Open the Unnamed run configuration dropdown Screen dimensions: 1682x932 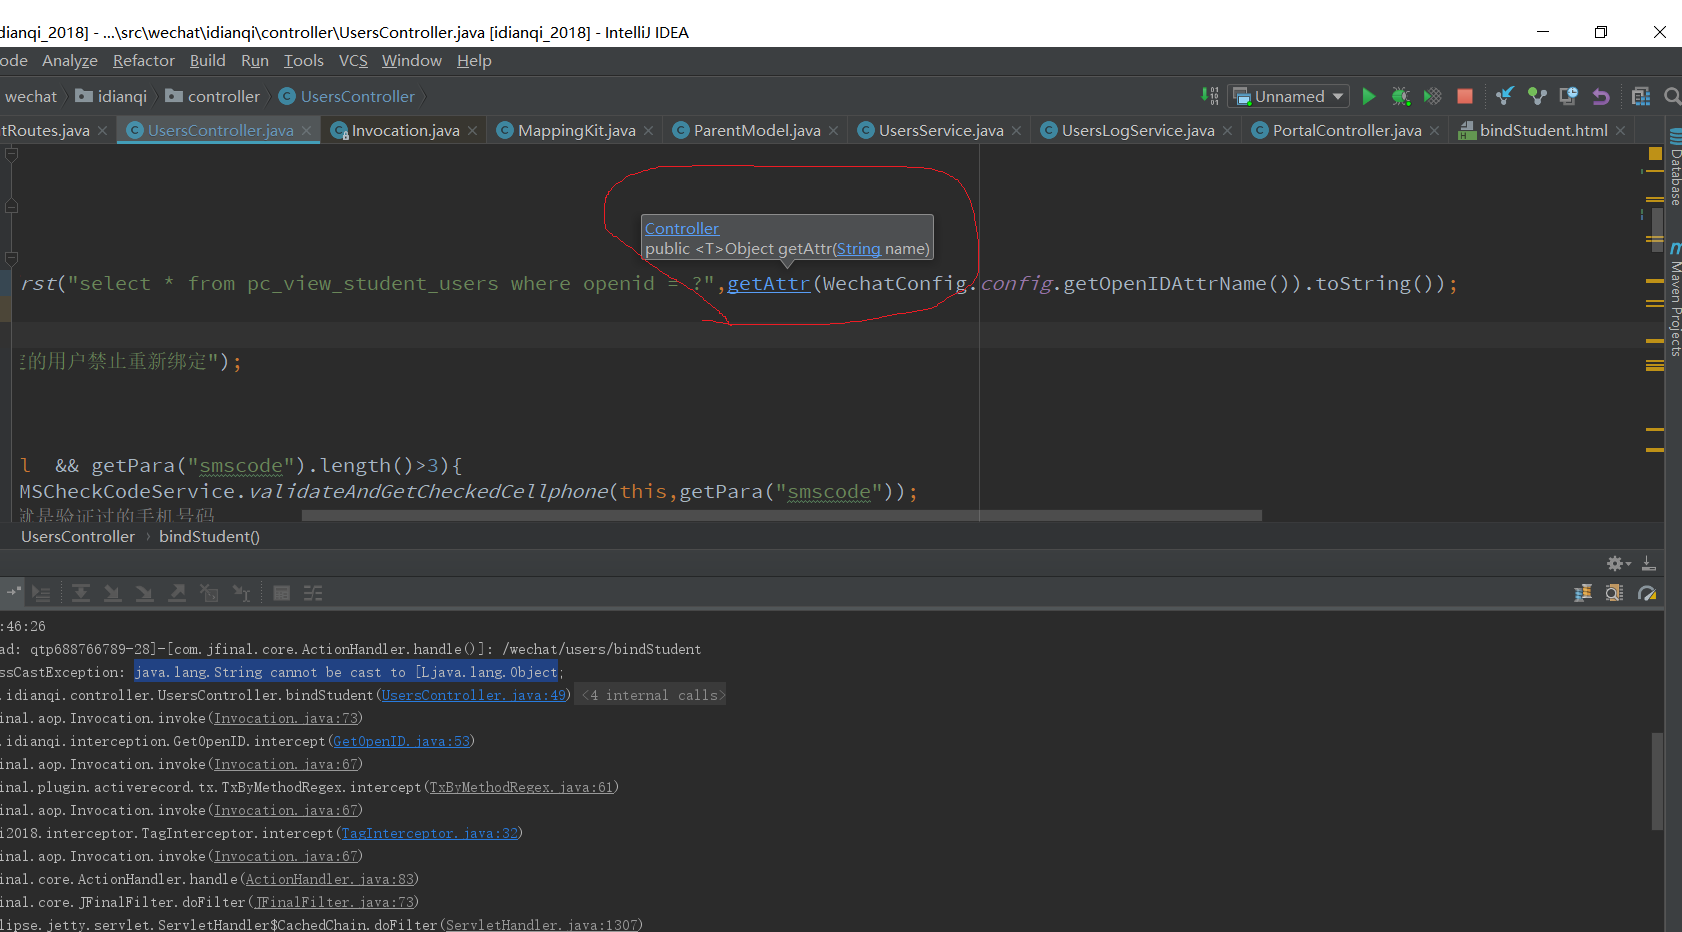(x=1289, y=96)
